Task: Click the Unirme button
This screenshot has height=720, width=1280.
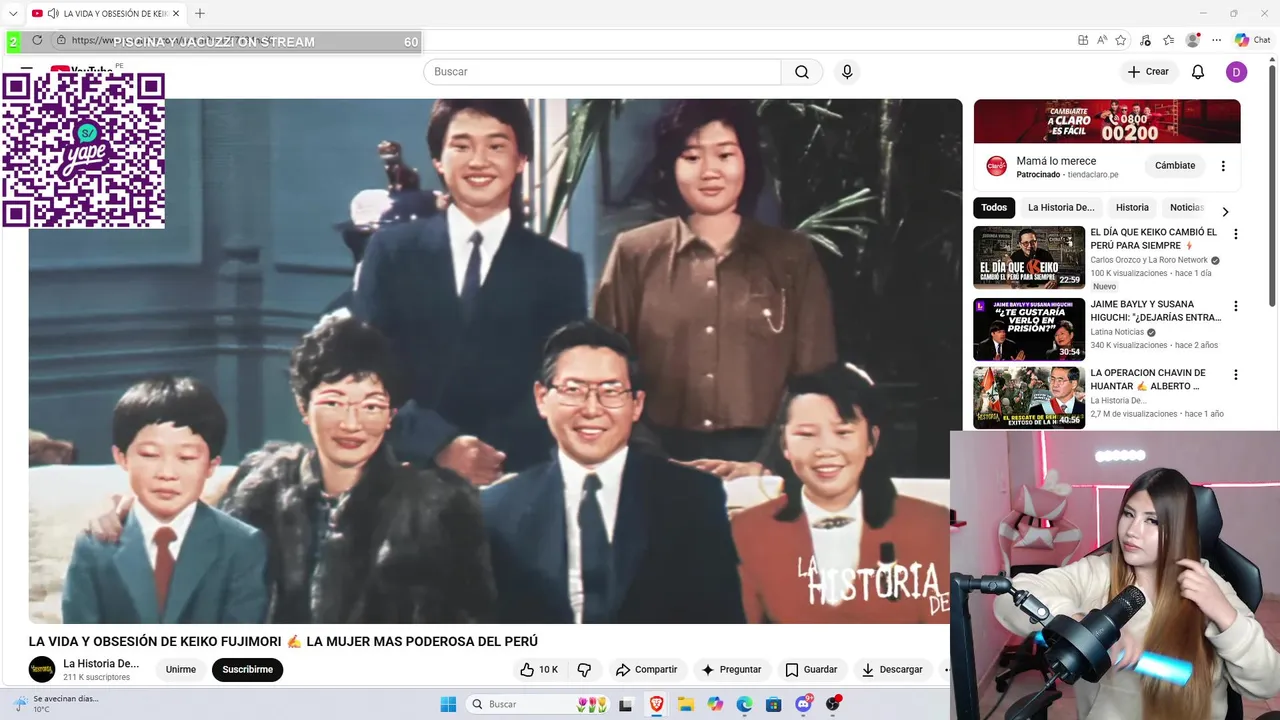Action: pos(181,670)
